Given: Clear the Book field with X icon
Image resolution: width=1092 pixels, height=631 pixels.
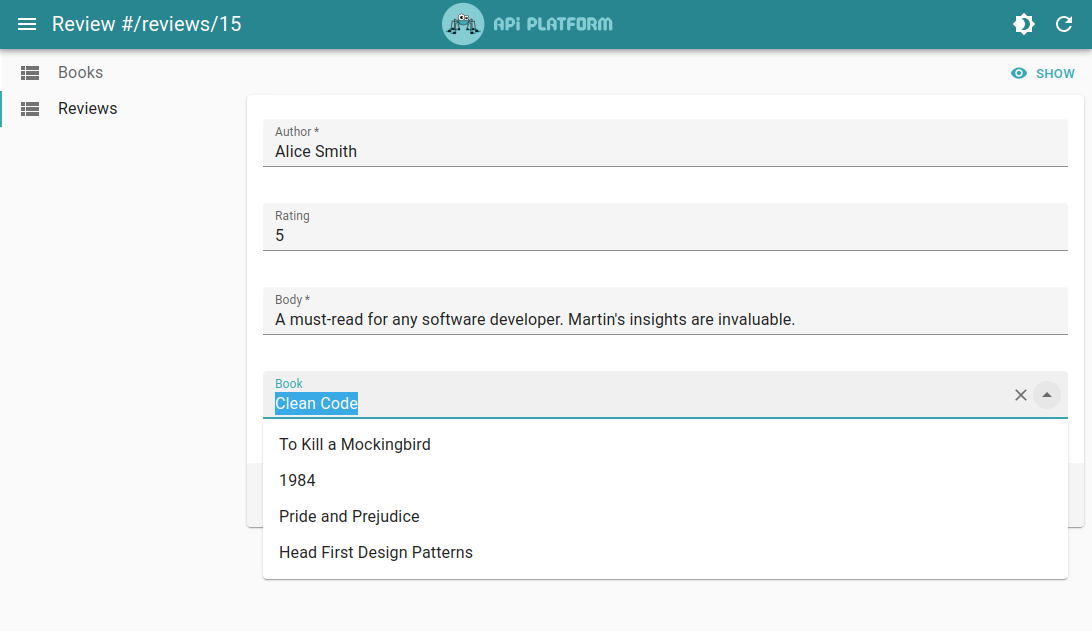Looking at the screenshot, I should point(1021,395).
